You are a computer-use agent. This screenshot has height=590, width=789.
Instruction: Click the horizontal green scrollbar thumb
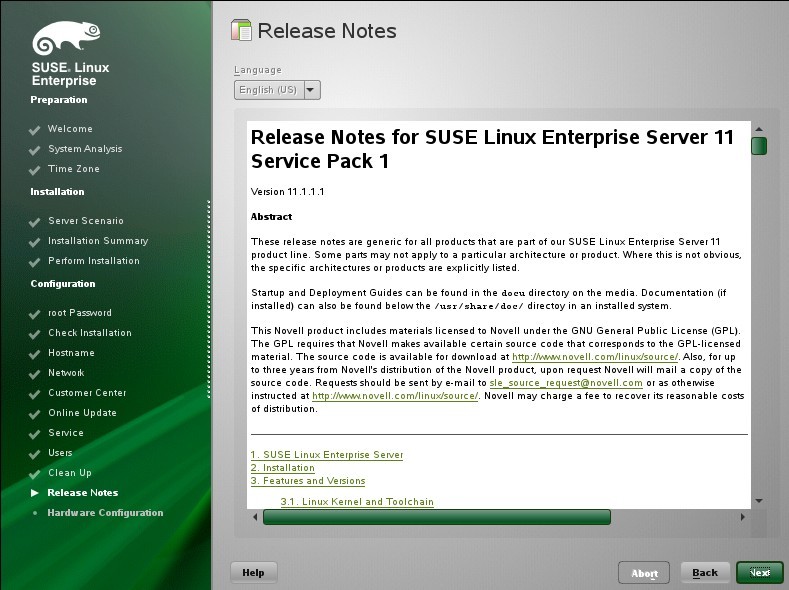pos(437,517)
